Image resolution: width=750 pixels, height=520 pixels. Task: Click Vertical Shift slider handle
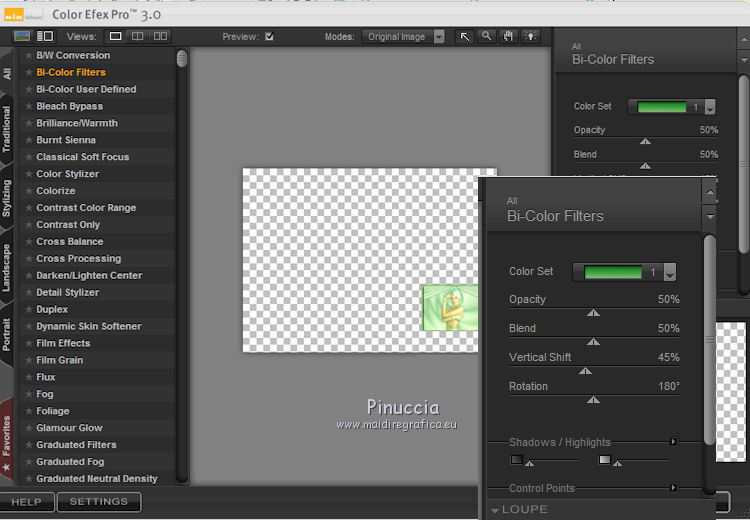tap(585, 371)
